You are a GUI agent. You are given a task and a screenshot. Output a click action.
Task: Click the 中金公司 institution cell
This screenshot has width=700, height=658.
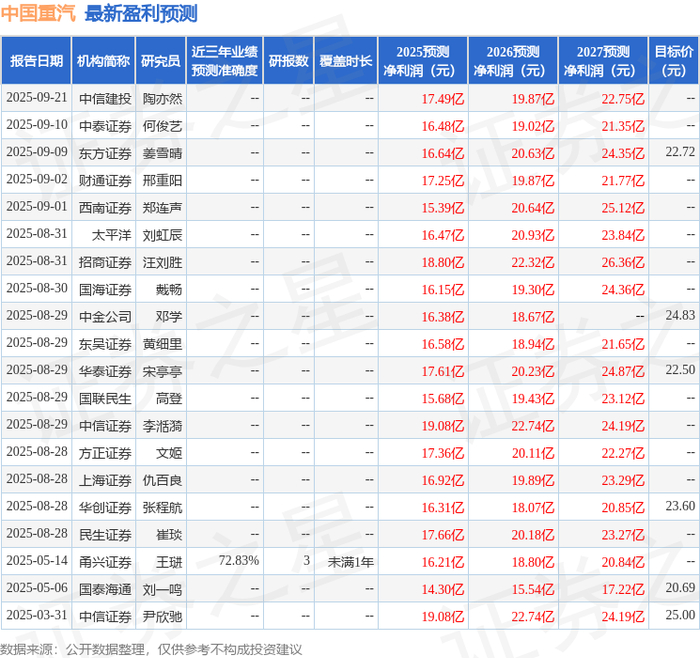click(105, 317)
